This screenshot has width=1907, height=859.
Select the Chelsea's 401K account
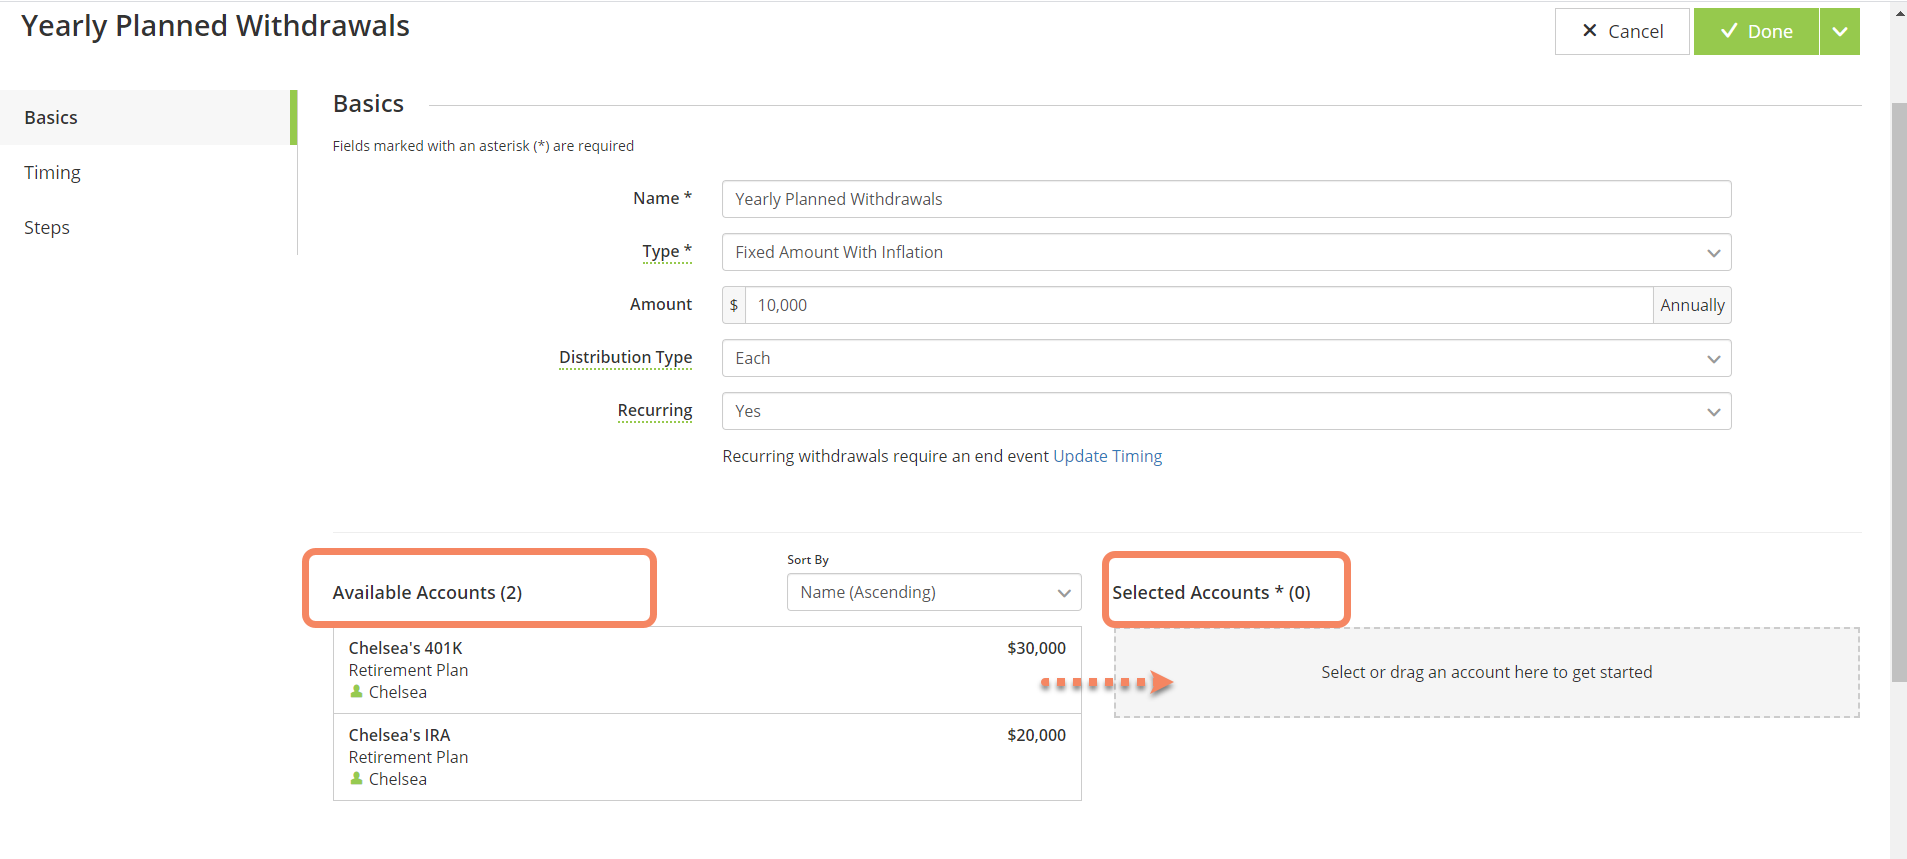[x=707, y=670]
